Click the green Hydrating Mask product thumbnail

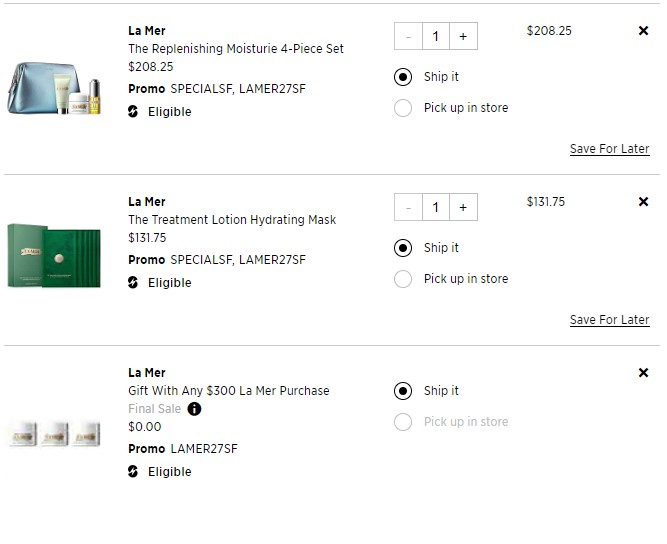(x=54, y=256)
